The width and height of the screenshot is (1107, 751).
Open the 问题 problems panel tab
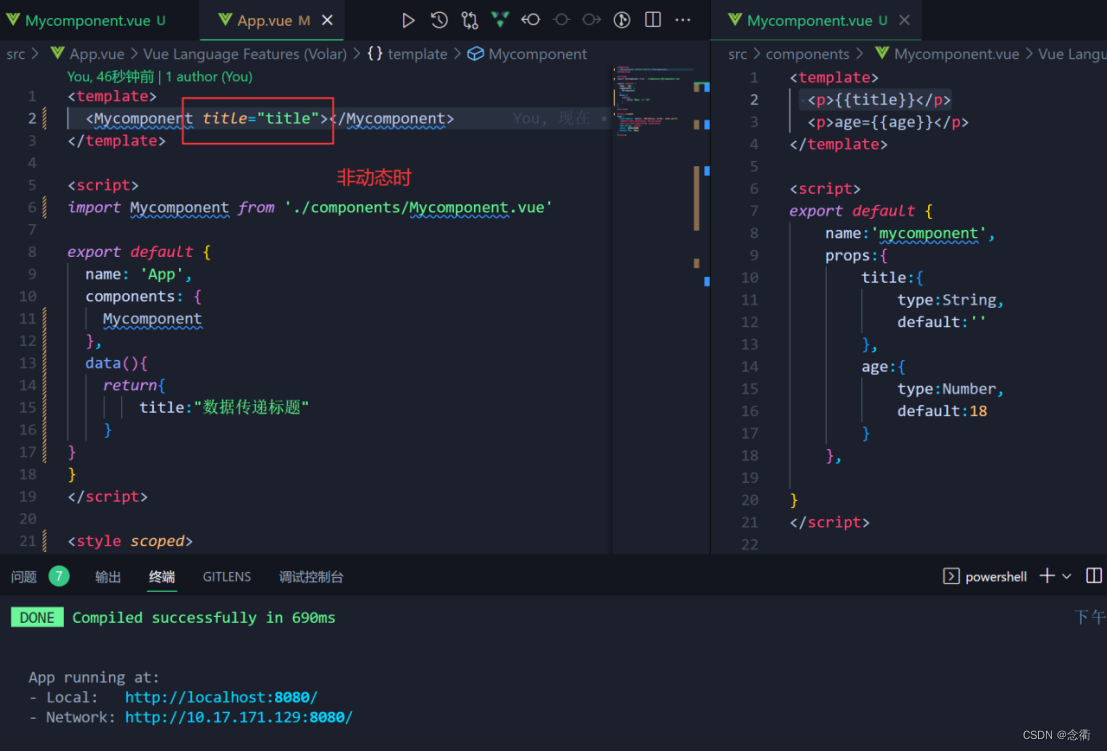point(23,577)
